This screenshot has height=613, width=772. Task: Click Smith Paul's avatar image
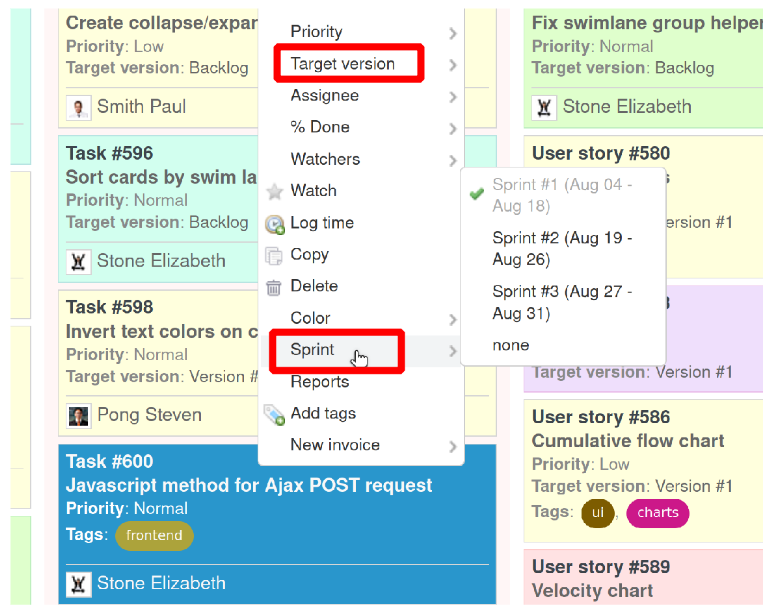78,107
